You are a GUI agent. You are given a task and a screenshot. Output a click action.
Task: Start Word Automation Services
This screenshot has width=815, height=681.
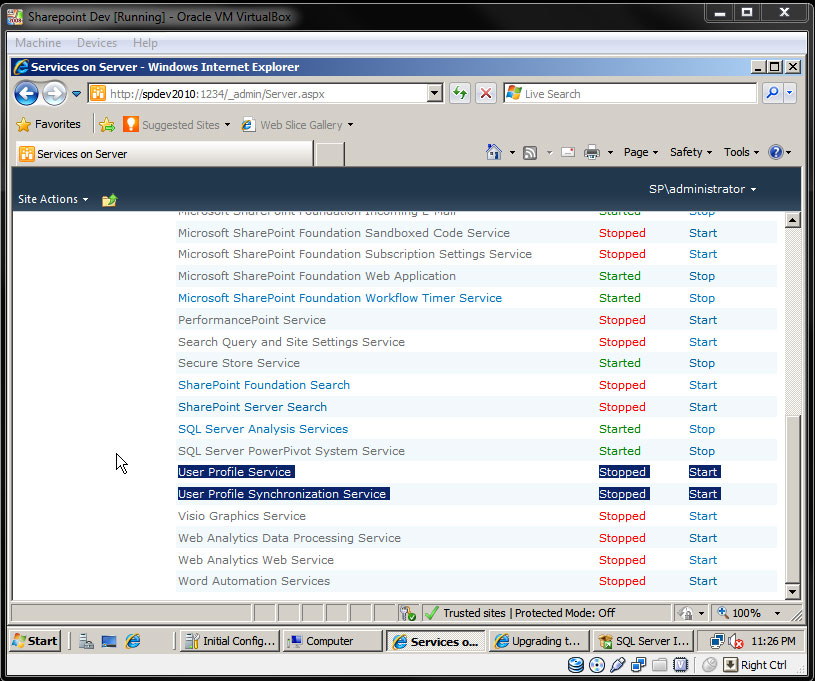point(703,581)
